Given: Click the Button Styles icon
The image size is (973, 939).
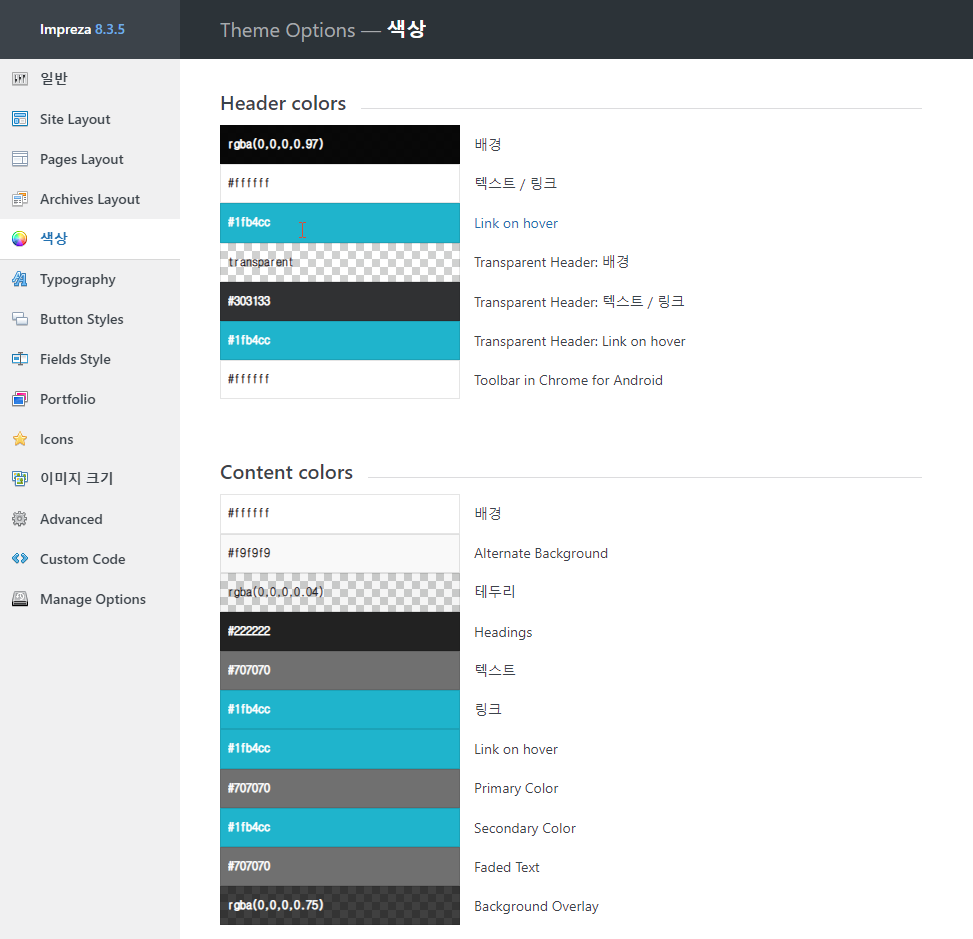Looking at the screenshot, I should point(20,319).
